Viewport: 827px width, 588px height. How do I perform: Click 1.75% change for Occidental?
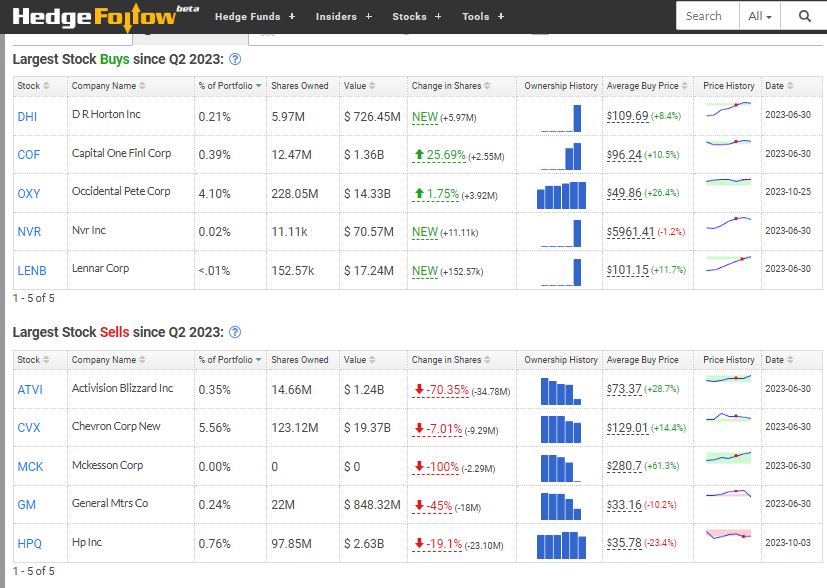coord(436,194)
